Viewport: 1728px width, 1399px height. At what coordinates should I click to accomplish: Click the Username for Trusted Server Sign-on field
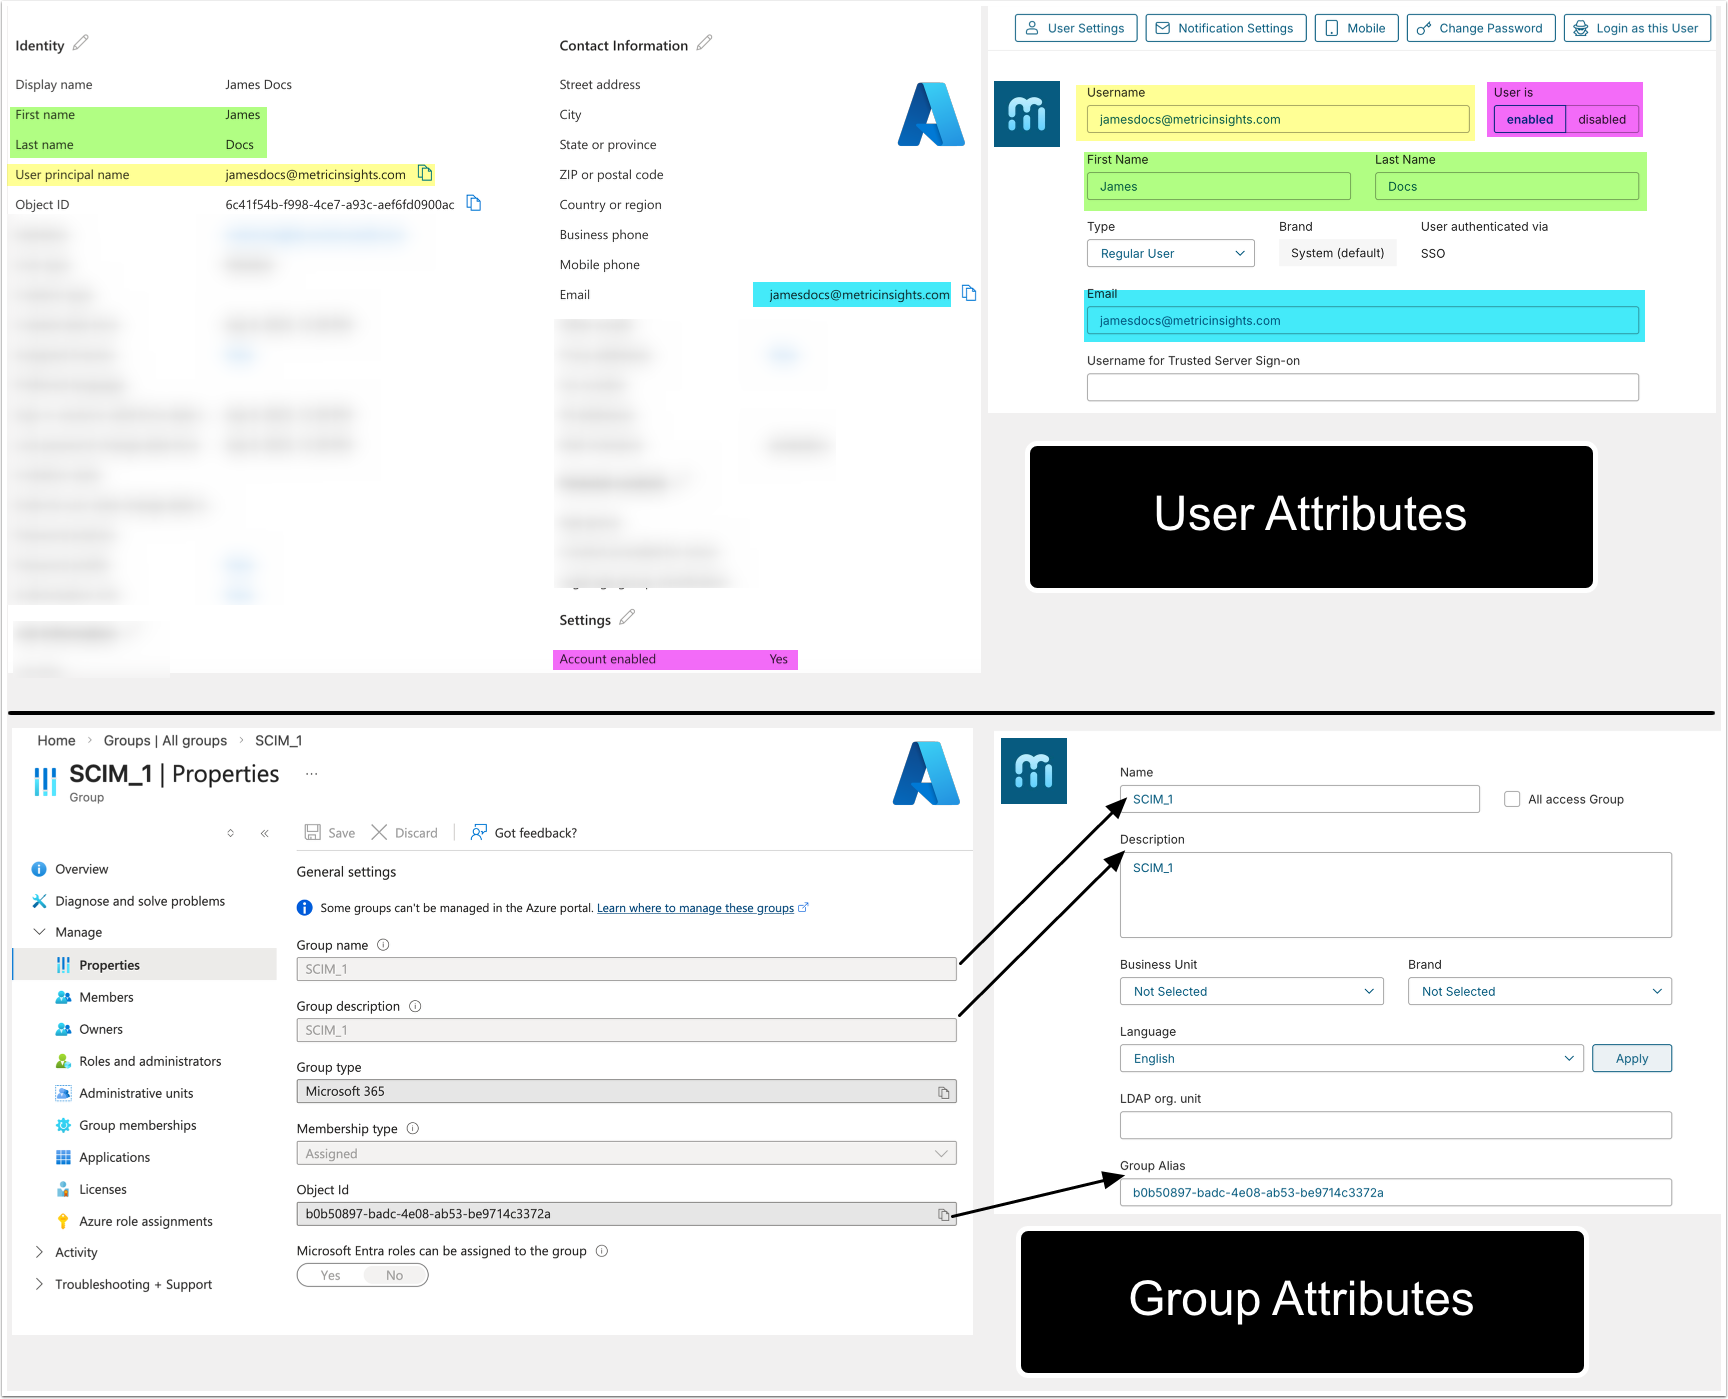click(x=1363, y=387)
